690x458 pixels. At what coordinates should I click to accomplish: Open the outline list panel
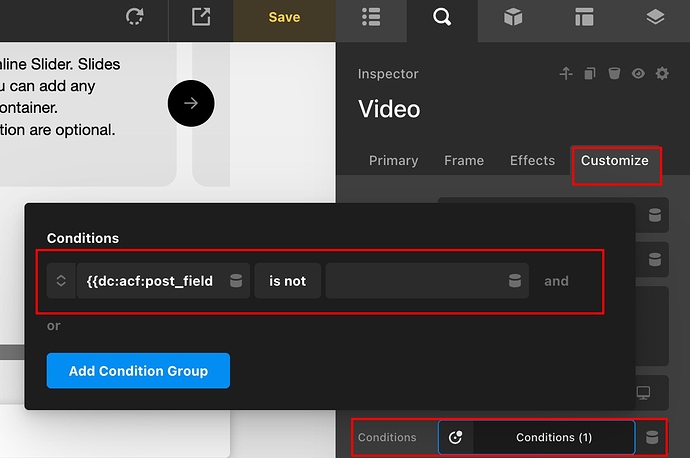[371, 17]
